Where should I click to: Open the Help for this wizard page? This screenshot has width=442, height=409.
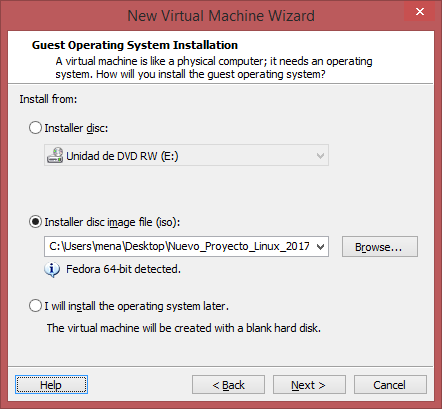click(51, 385)
